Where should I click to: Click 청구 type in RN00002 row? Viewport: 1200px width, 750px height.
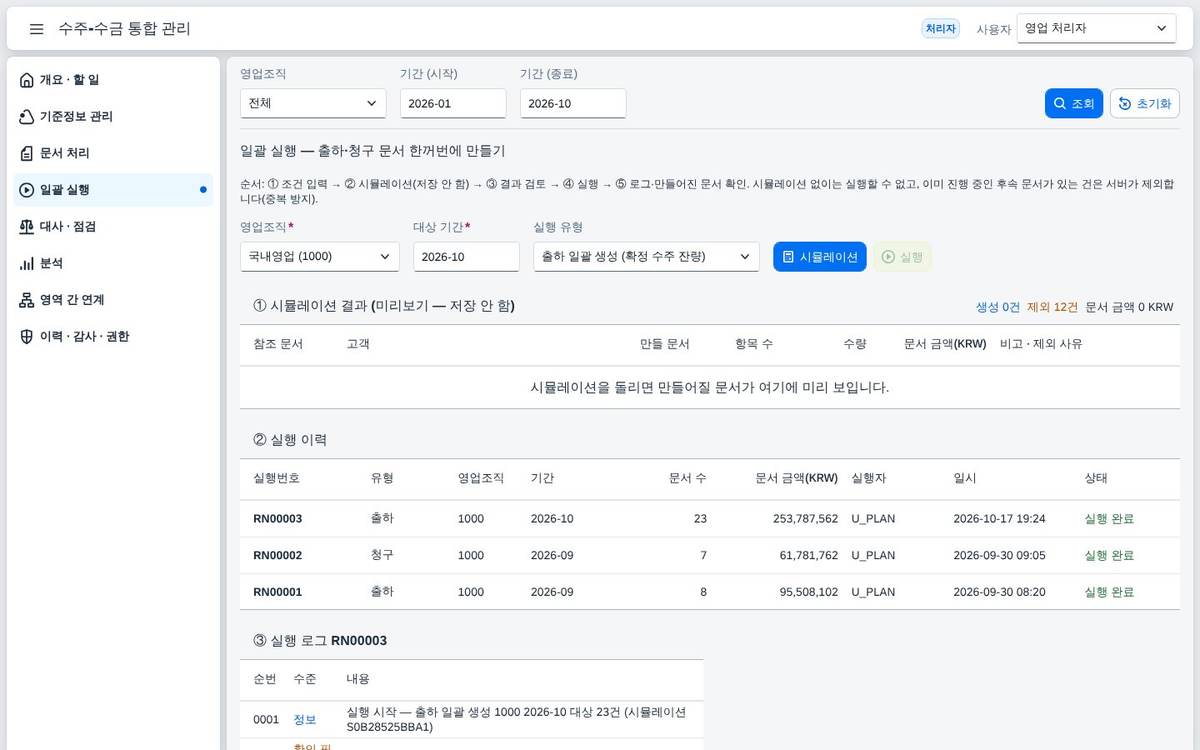coord(382,555)
